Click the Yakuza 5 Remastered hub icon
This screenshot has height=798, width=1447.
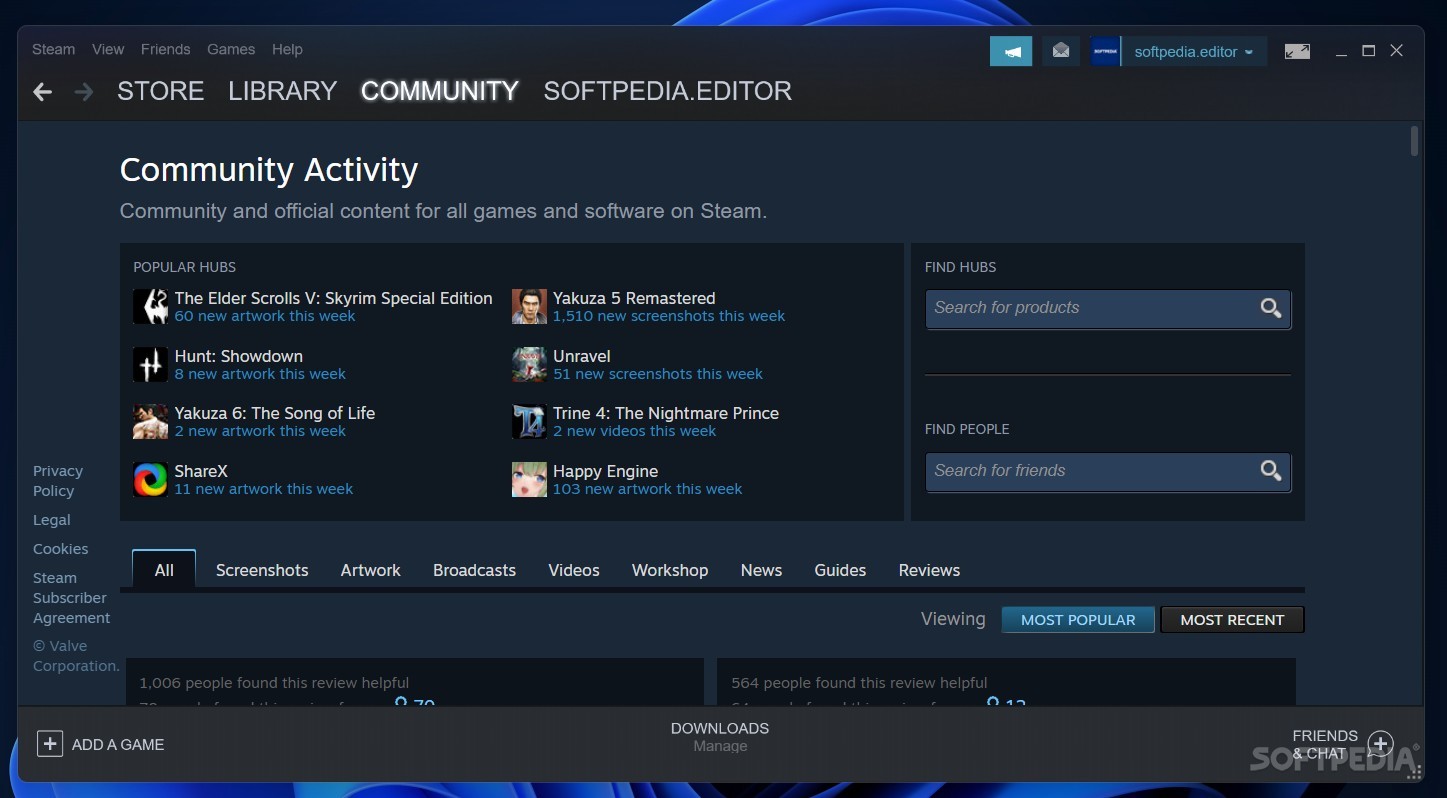(530, 306)
